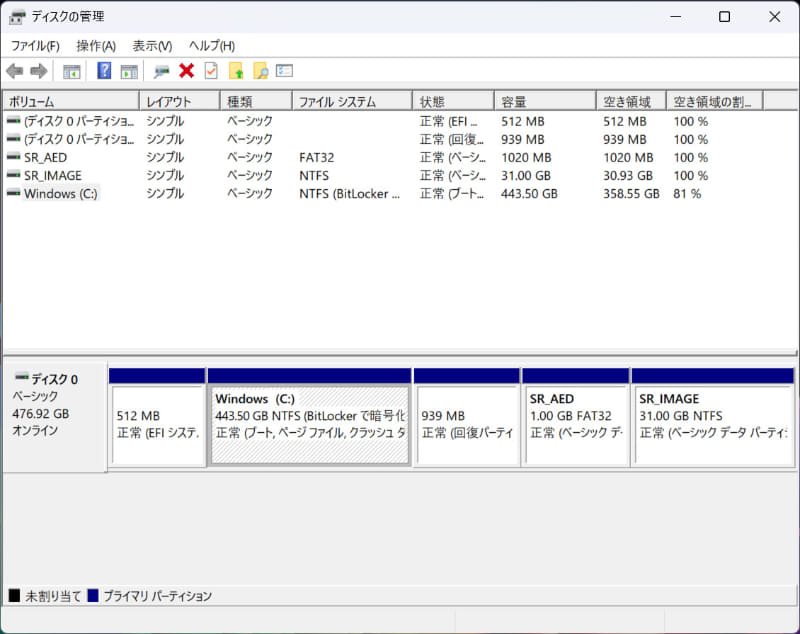Screen dimensions: 800x634
Task: Click the red X delete volume icon
Action: pos(185,70)
